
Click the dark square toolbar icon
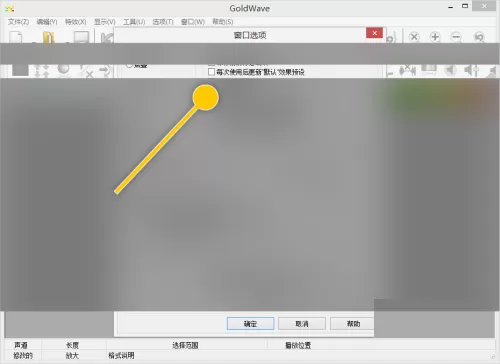tap(20, 70)
